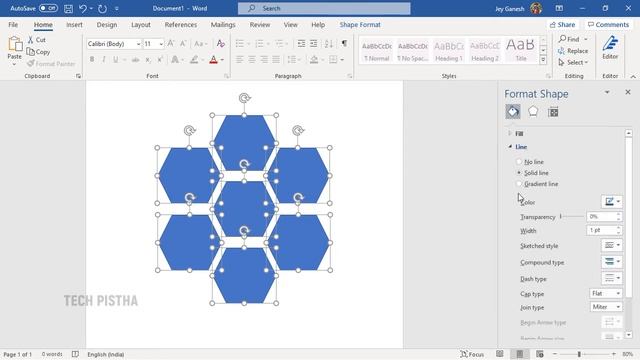Click the text highlight color icon

coord(194,60)
